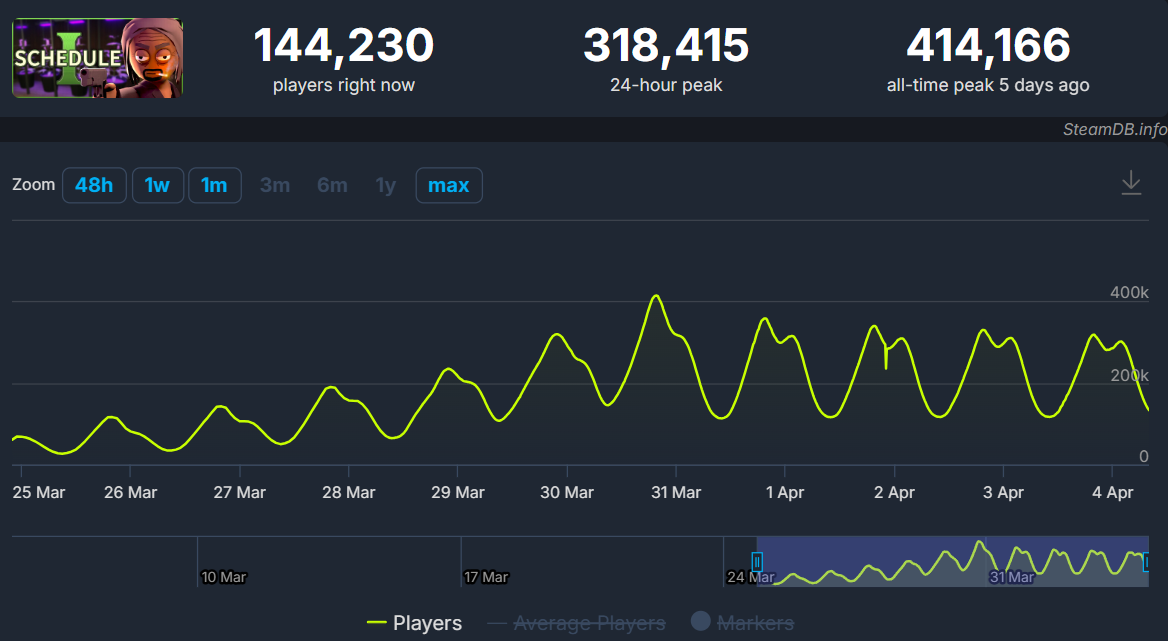Screen dimensions: 1168x641
Task: Show the Markers series in legend
Action: (742, 623)
